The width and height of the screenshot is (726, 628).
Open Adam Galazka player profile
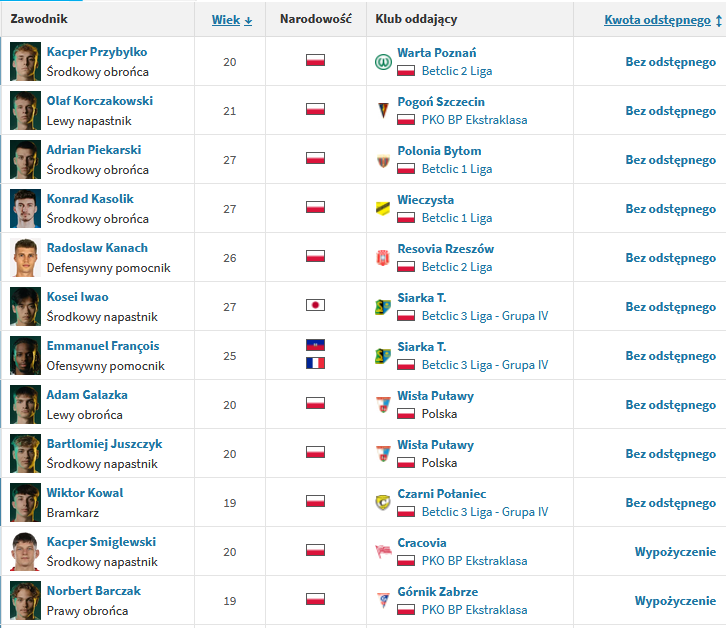click(x=87, y=395)
